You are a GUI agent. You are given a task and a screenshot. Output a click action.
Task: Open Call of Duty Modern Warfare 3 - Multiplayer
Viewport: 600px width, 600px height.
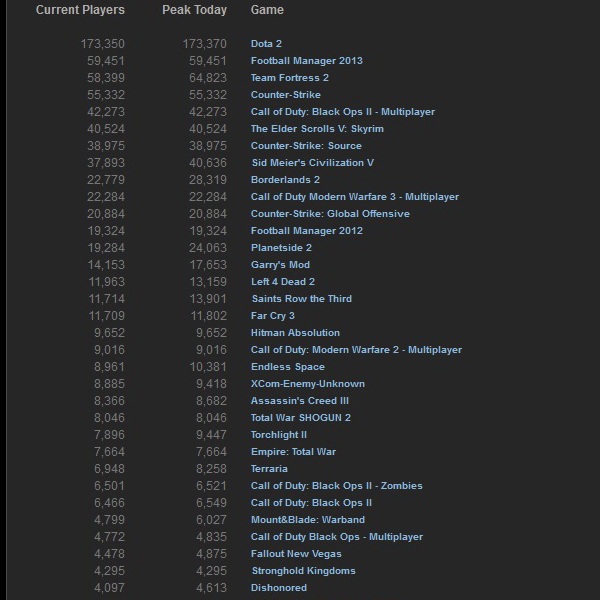click(x=355, y=197)
